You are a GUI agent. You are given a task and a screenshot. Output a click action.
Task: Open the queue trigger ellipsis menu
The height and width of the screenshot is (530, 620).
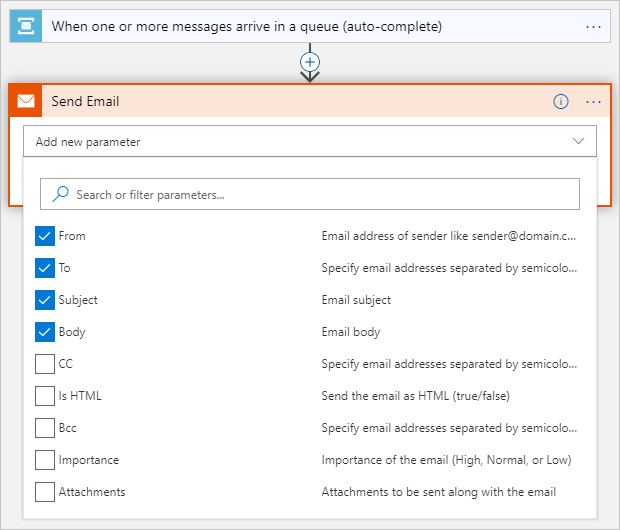coord(594,26)
